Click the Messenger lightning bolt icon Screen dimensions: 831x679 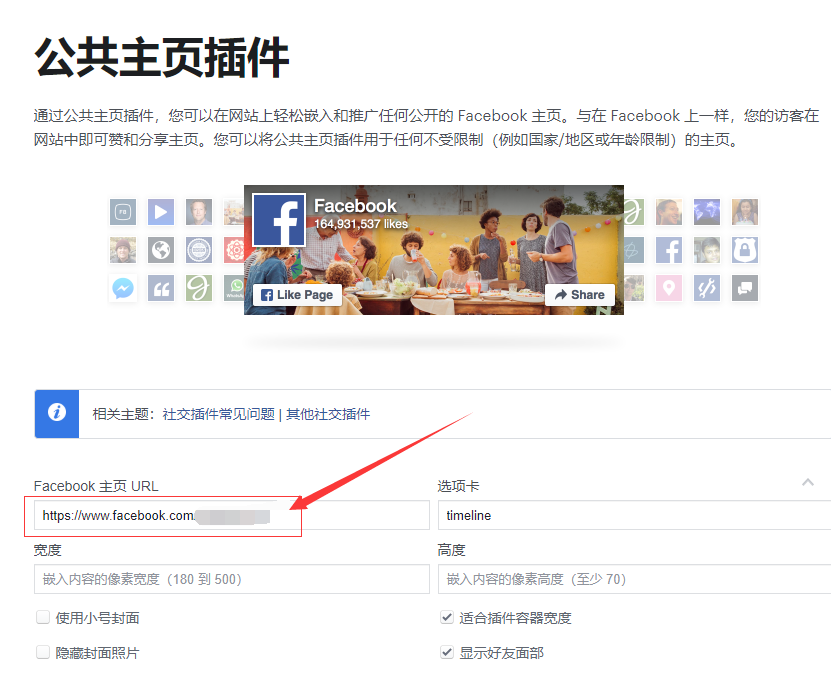click(x=123, y=288)
